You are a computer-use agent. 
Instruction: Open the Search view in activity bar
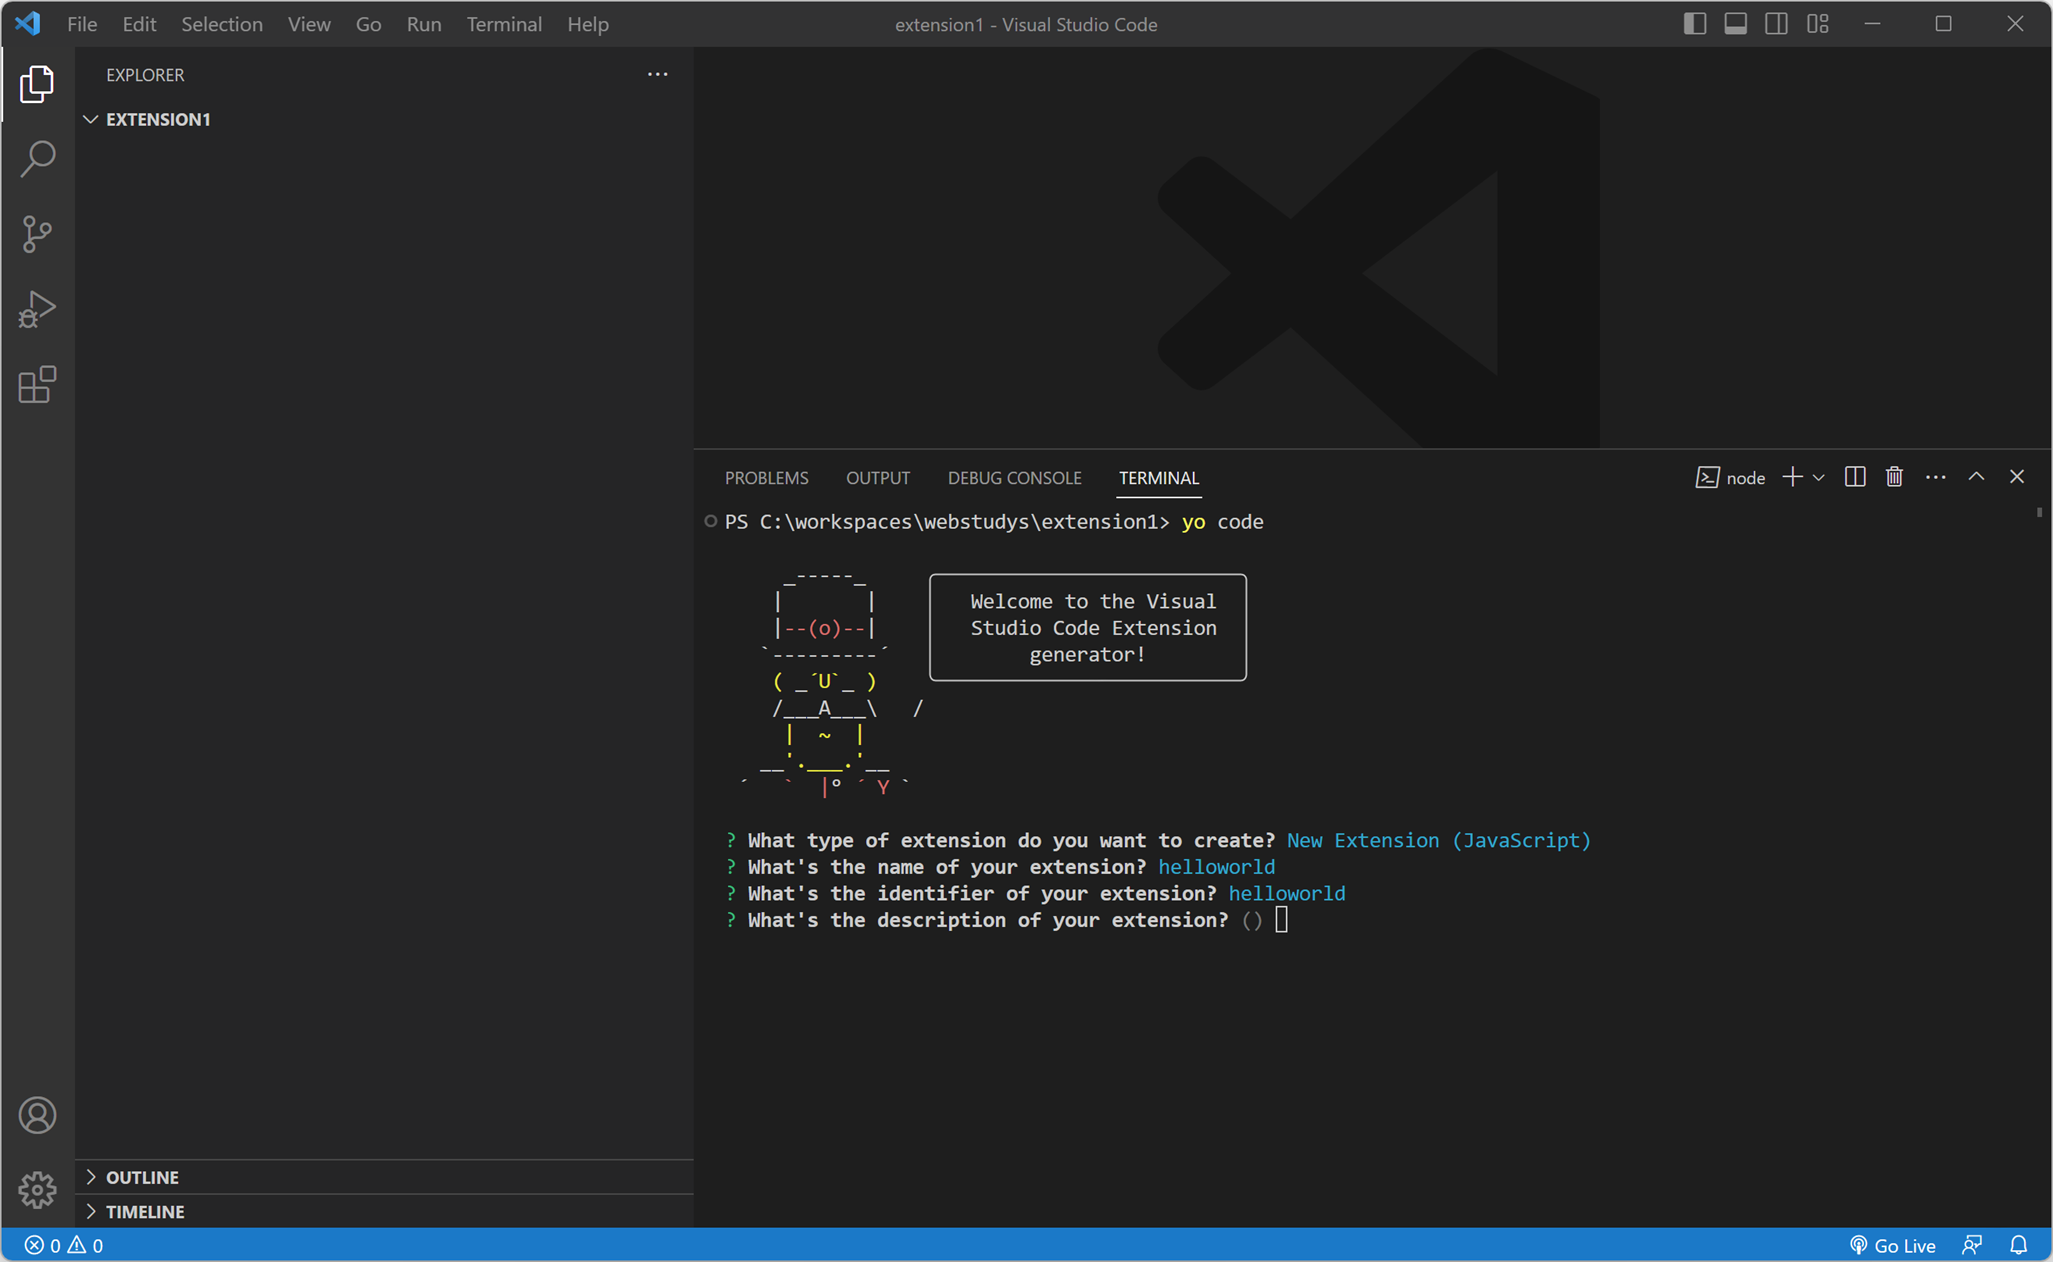click(x=37, y=158)
